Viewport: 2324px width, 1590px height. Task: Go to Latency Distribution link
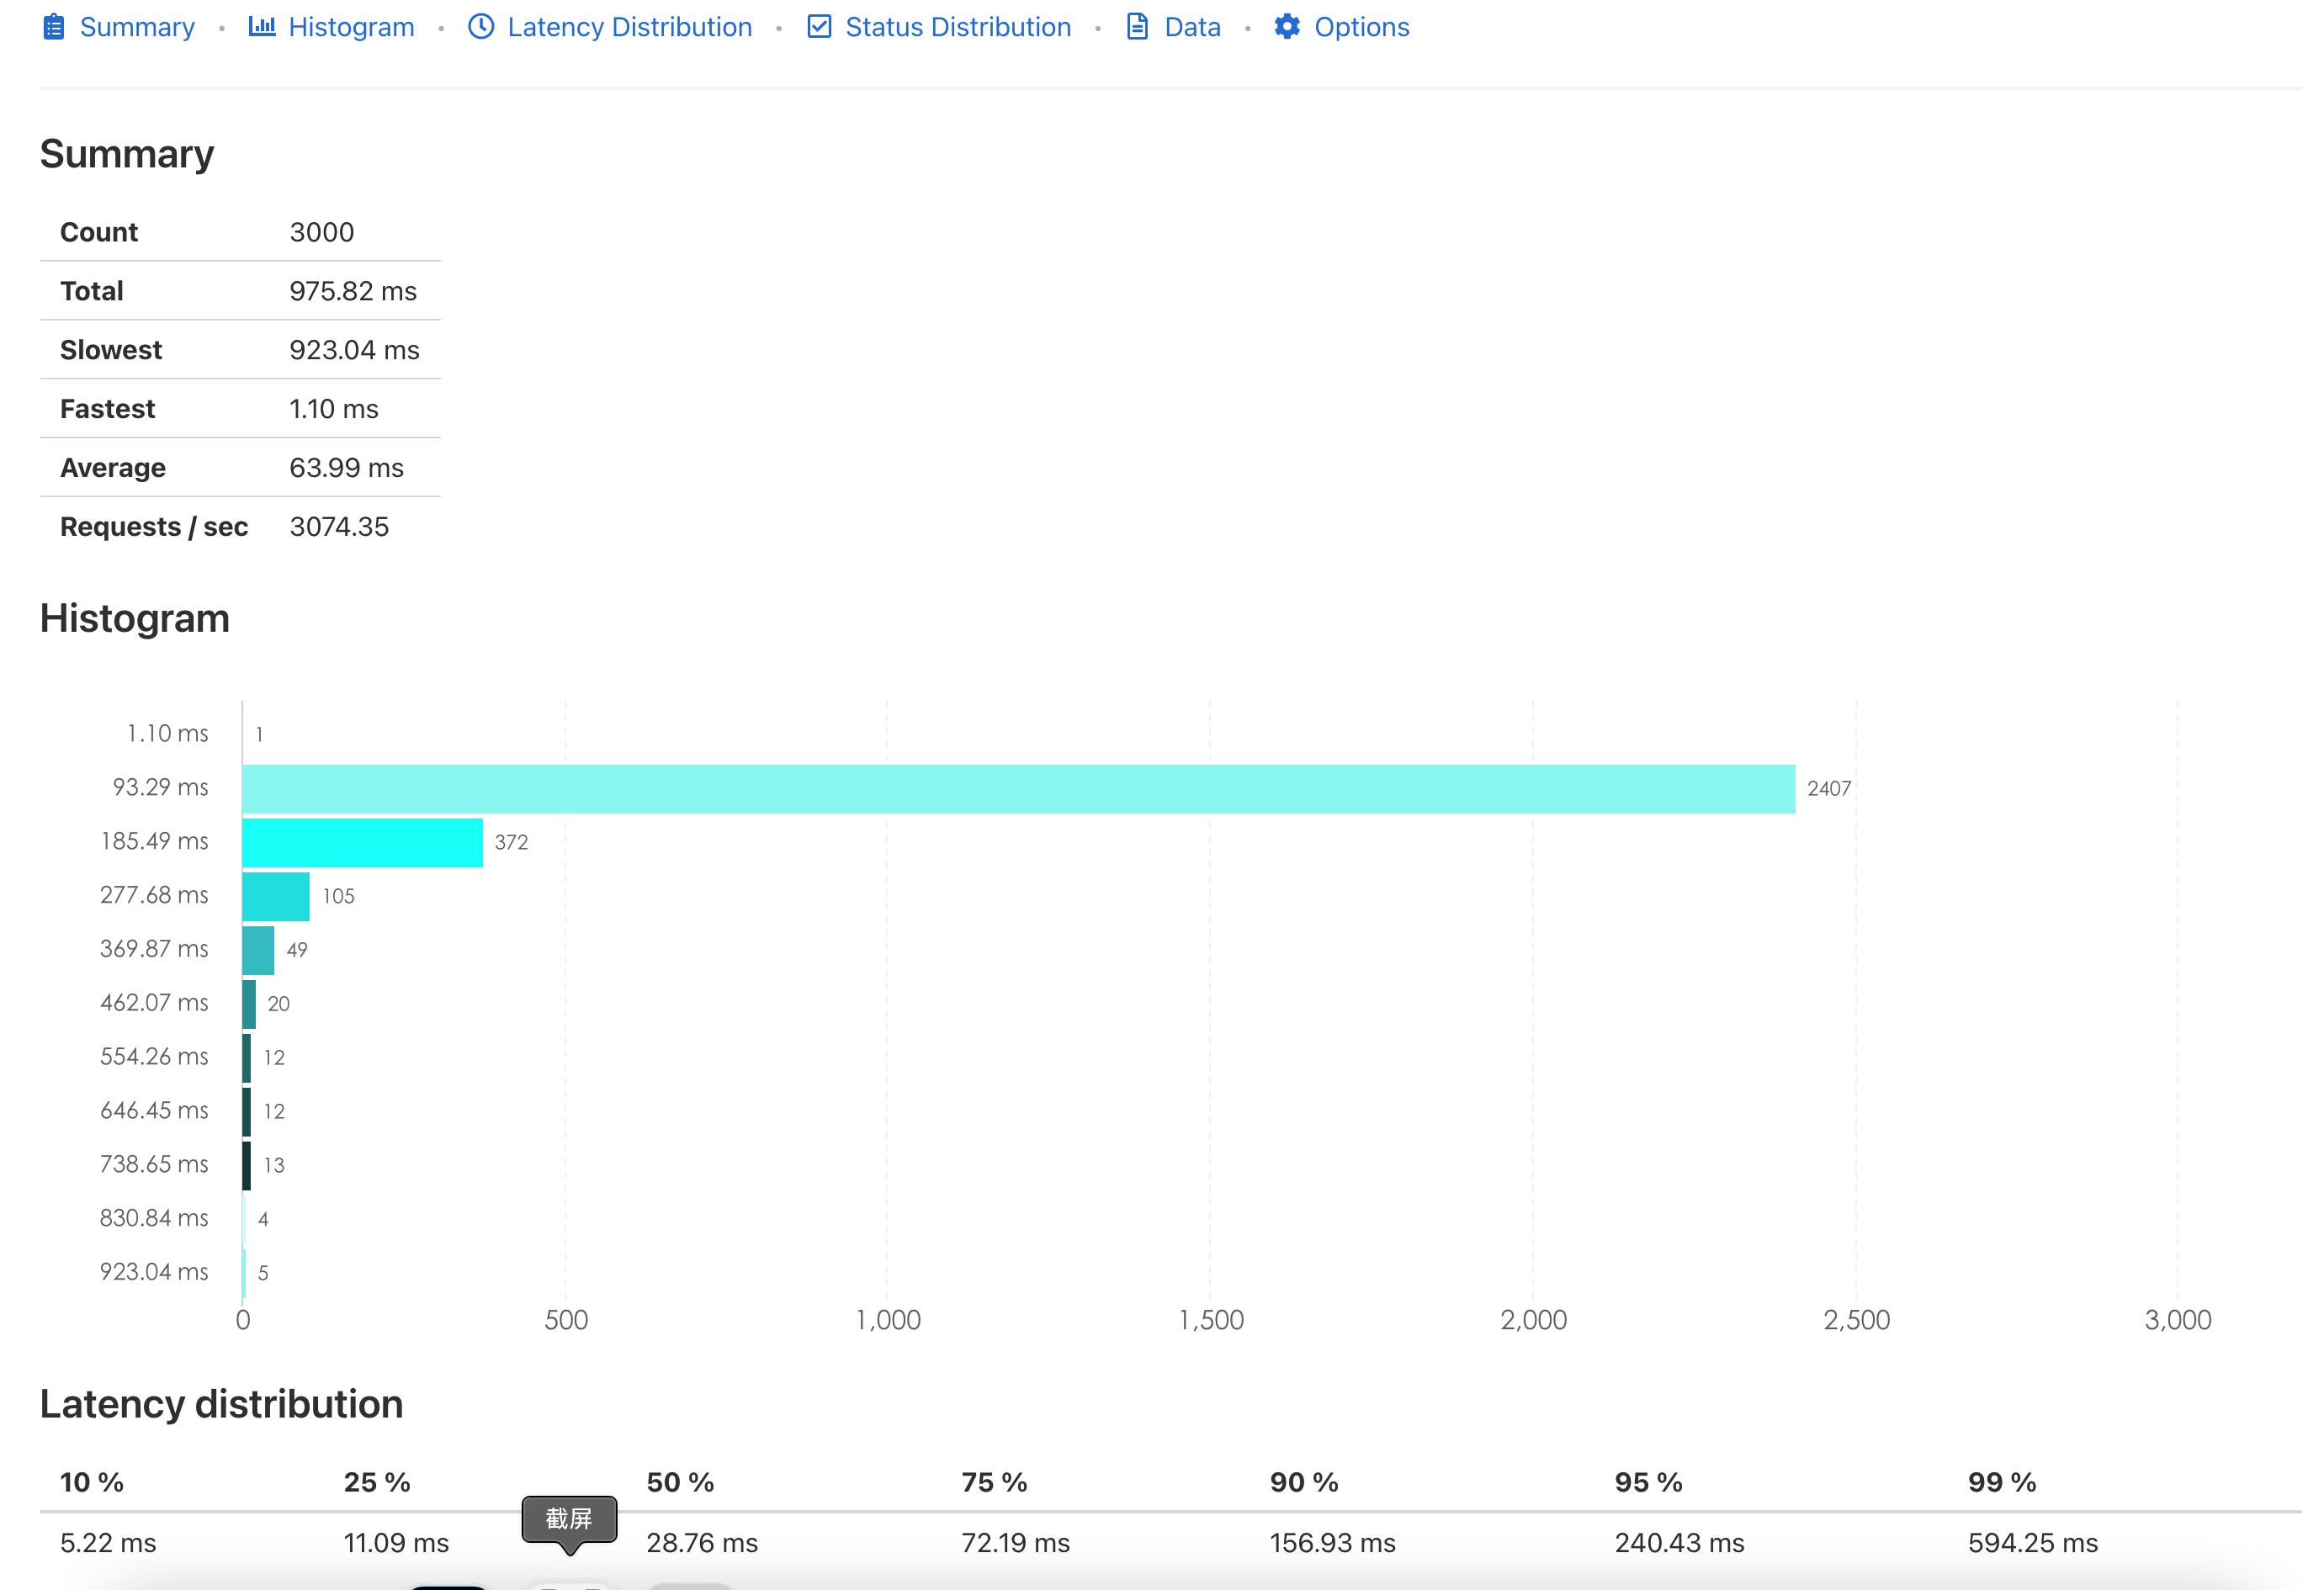click(629, 27)
